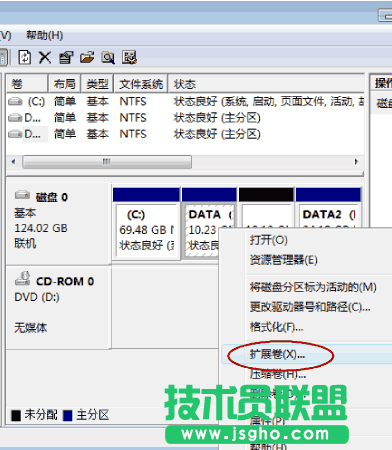Viewport: 392px width, 450px height.
Task: Click the CD-ROM 0 label
Action: [x=65, y=281]
